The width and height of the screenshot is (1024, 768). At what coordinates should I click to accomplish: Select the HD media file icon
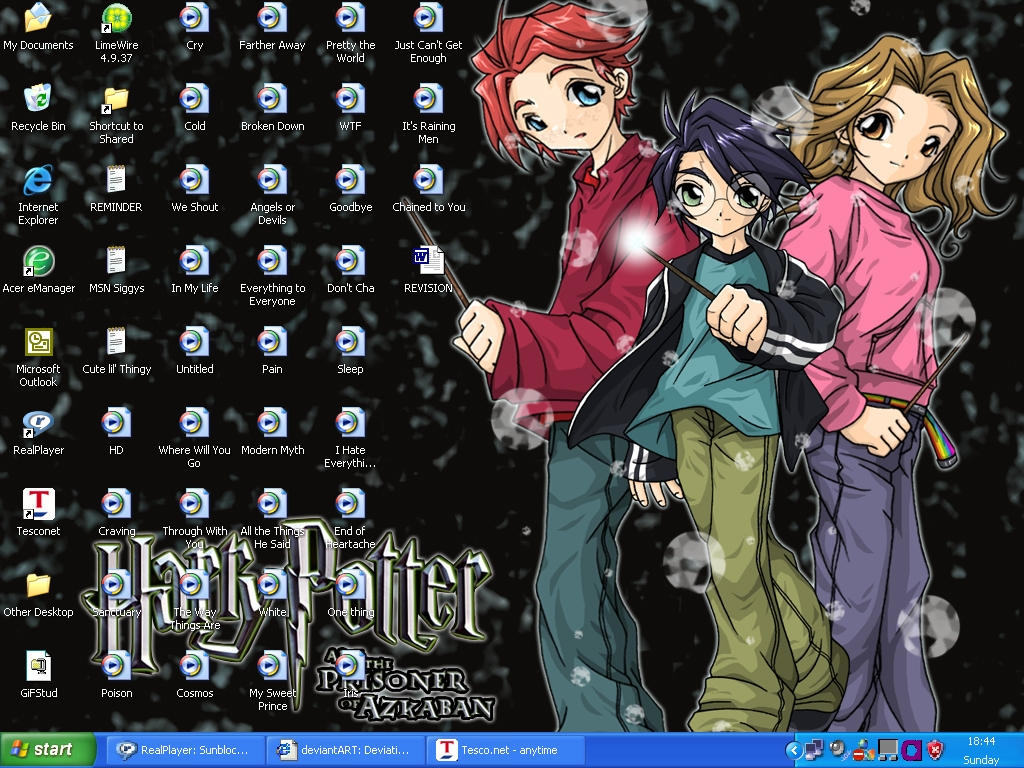[x=116, y=423]
